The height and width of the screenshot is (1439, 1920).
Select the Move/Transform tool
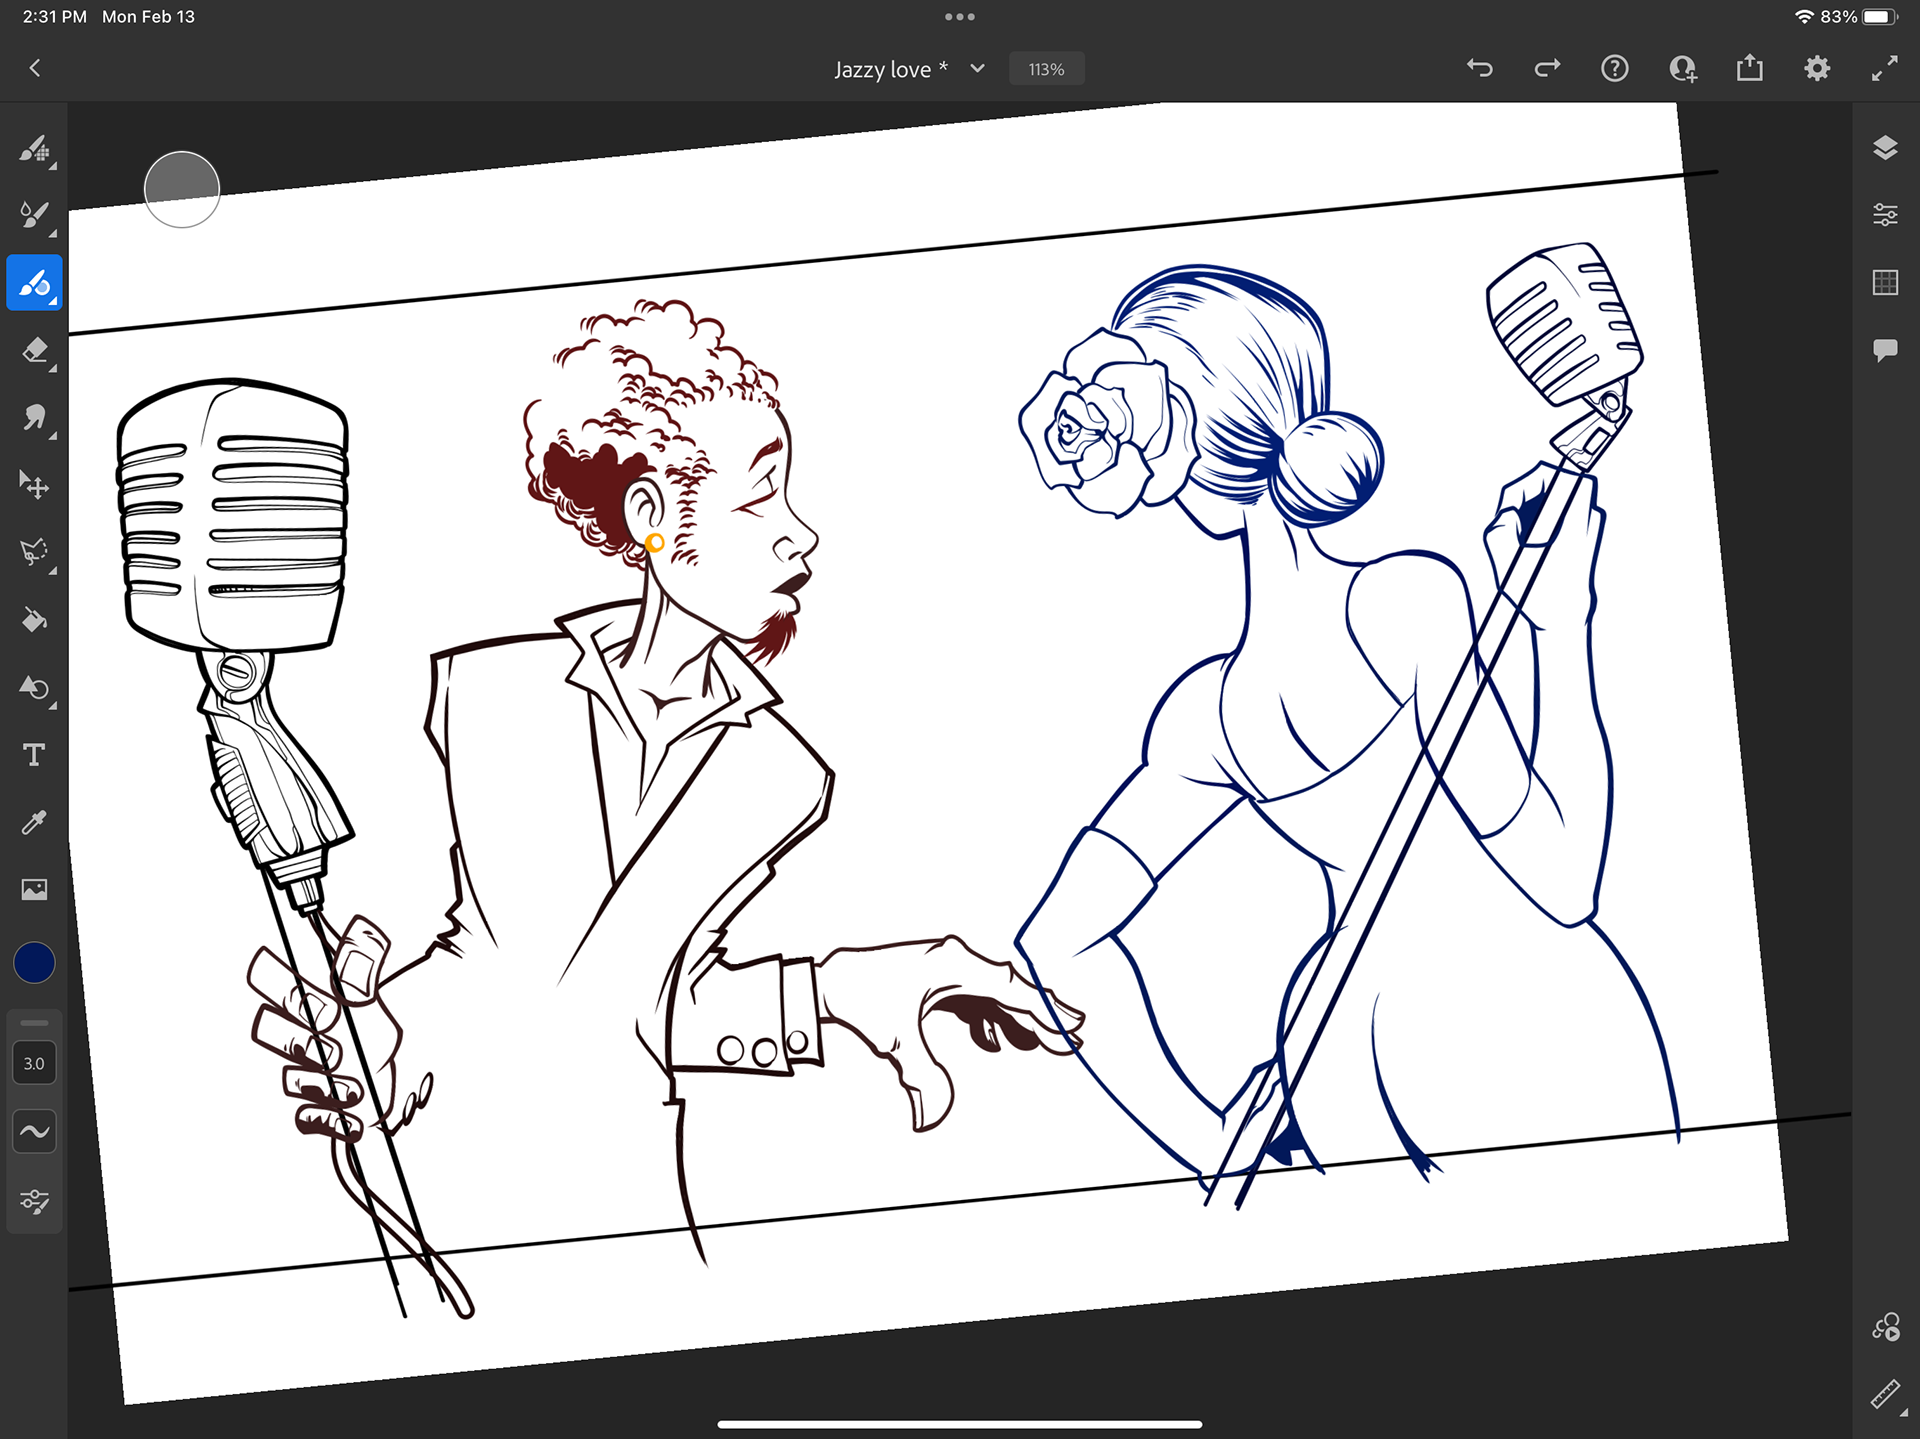point(34,485)
